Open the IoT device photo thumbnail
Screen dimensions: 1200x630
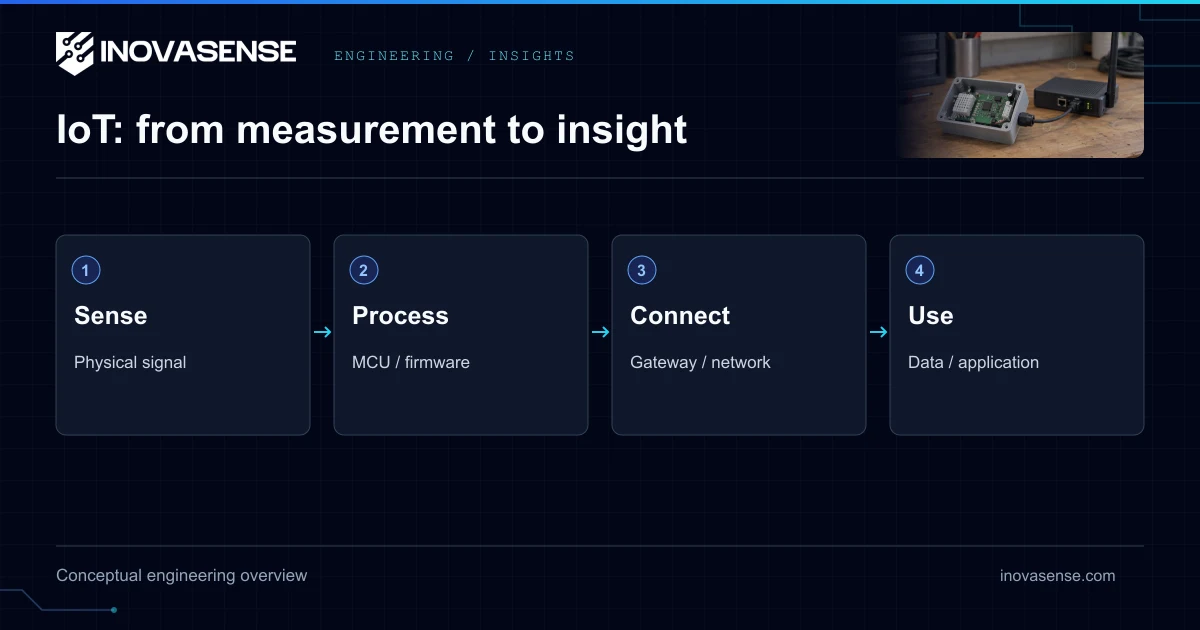tap(1020, 95)
